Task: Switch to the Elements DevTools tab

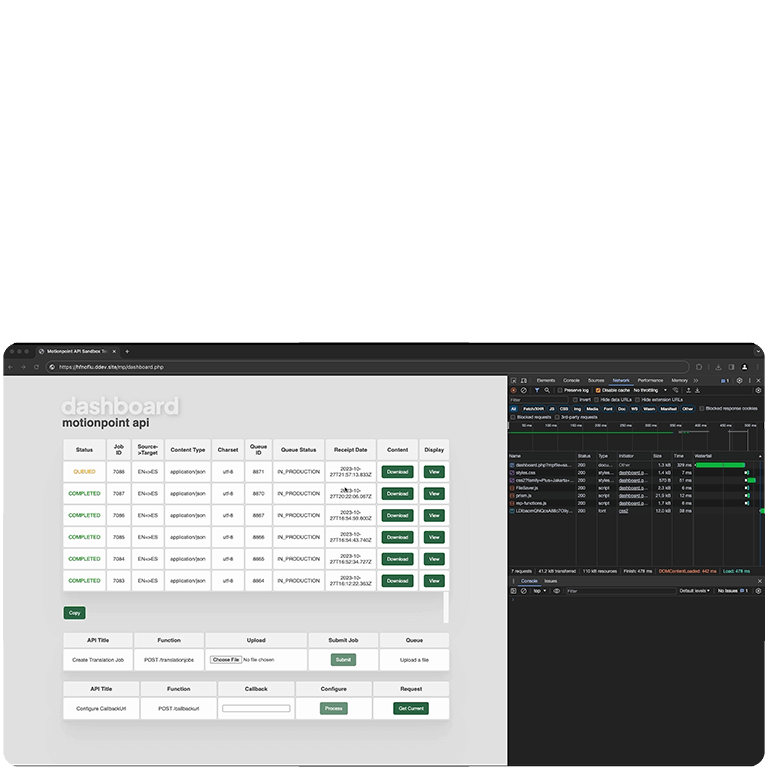Action: (x=546, y=381)
